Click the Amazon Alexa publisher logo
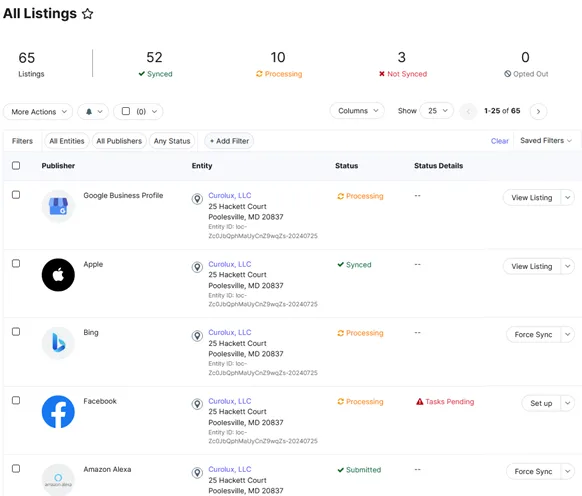The width and height of the screenshot is (582, 496). [58, 479]
